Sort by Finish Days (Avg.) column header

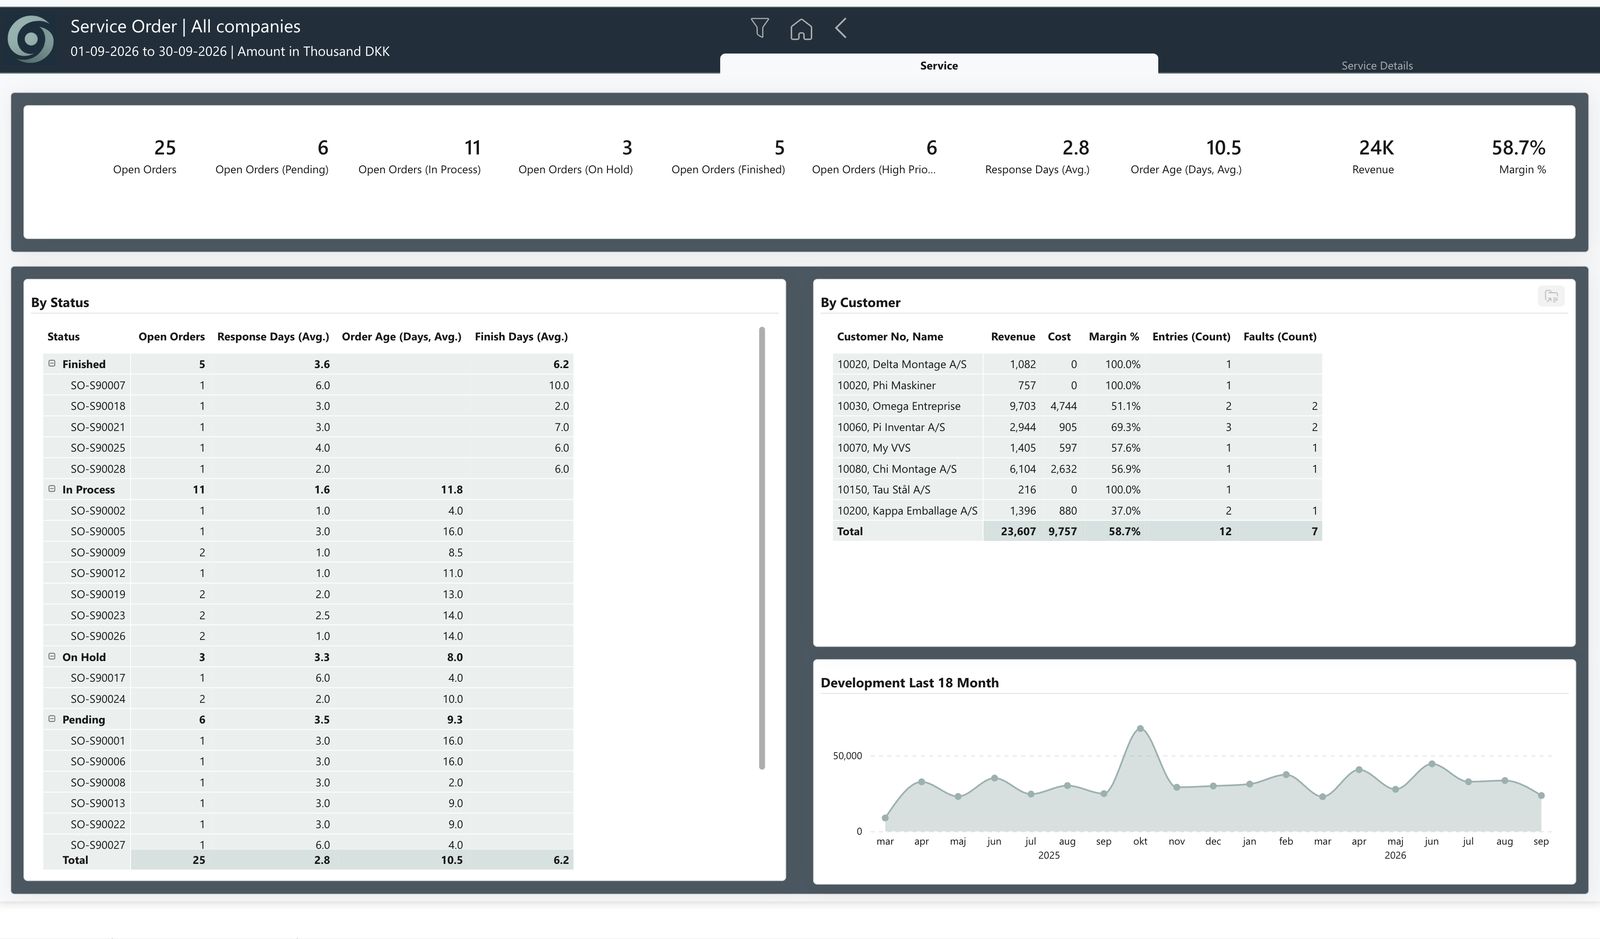click(521, 337)
